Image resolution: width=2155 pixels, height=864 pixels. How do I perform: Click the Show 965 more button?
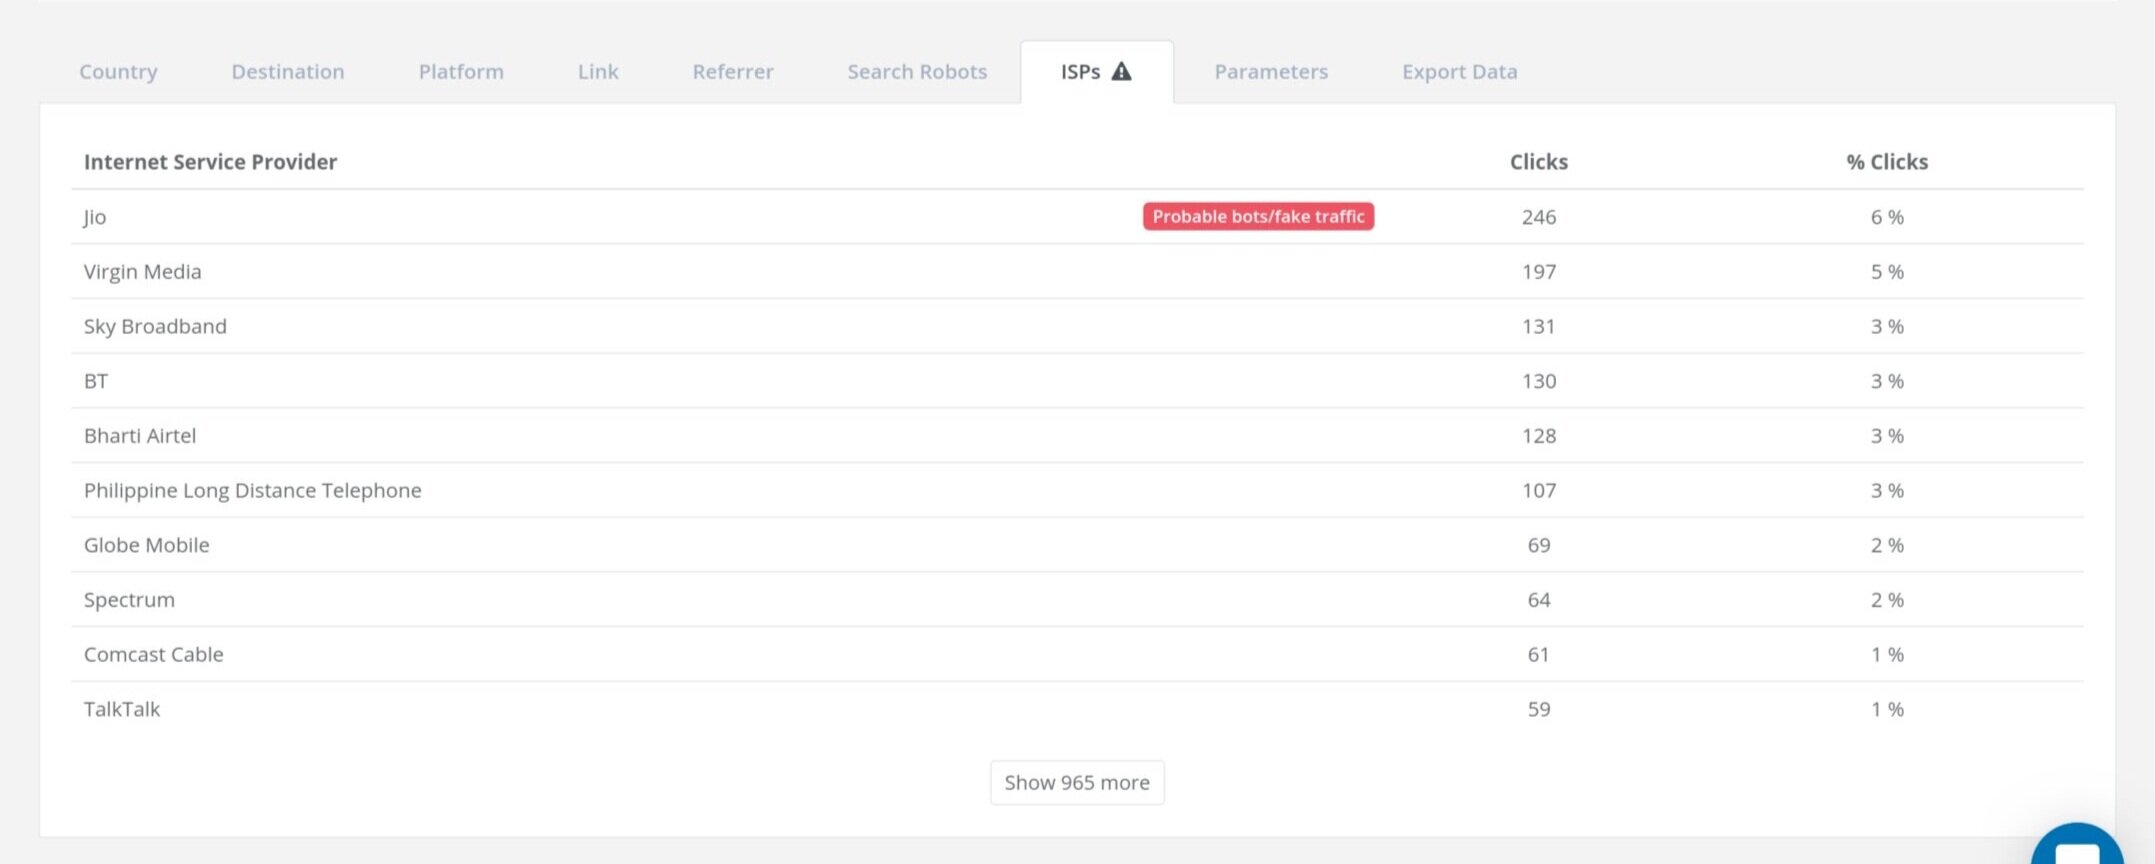point(1077,782)
